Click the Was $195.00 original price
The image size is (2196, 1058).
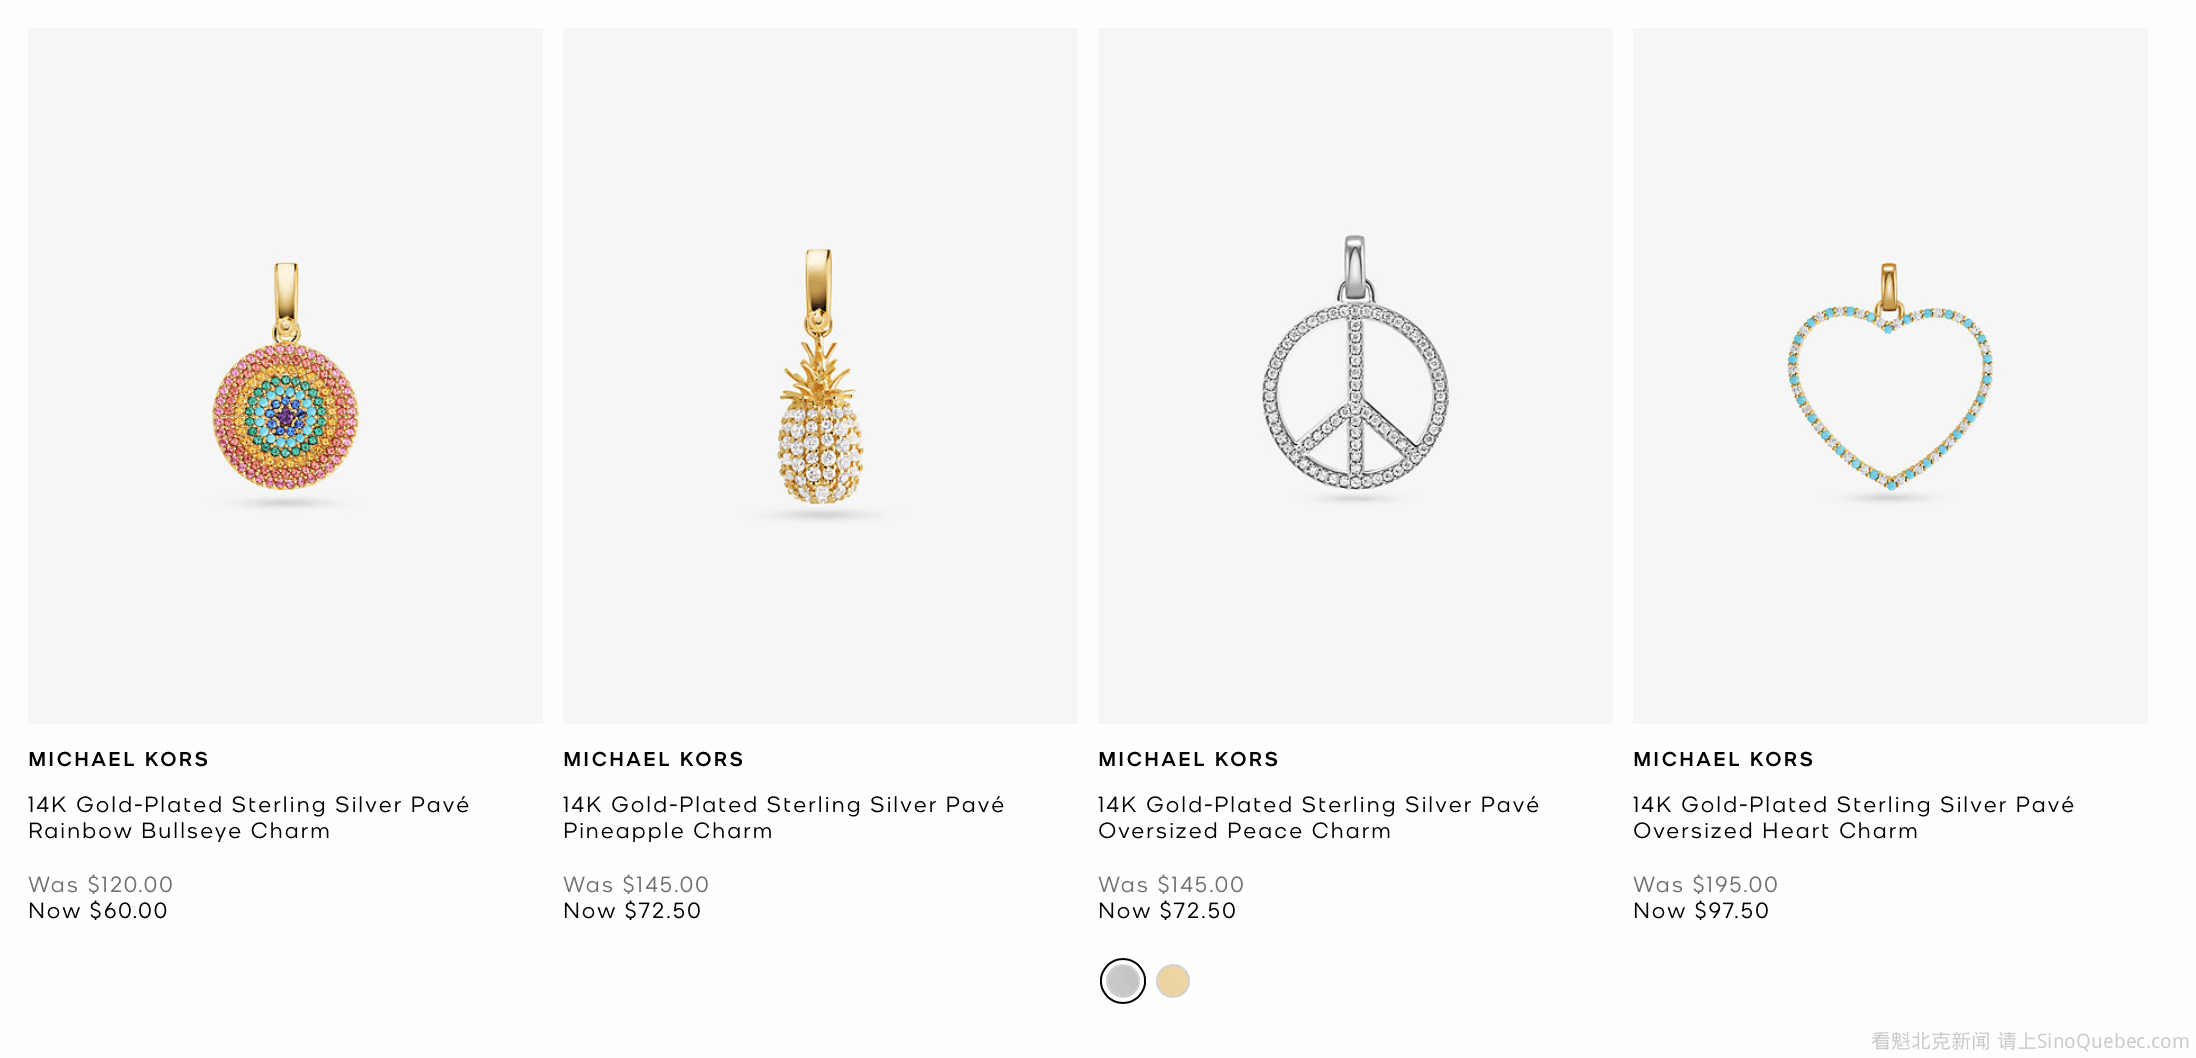[x=1705, y=885]
